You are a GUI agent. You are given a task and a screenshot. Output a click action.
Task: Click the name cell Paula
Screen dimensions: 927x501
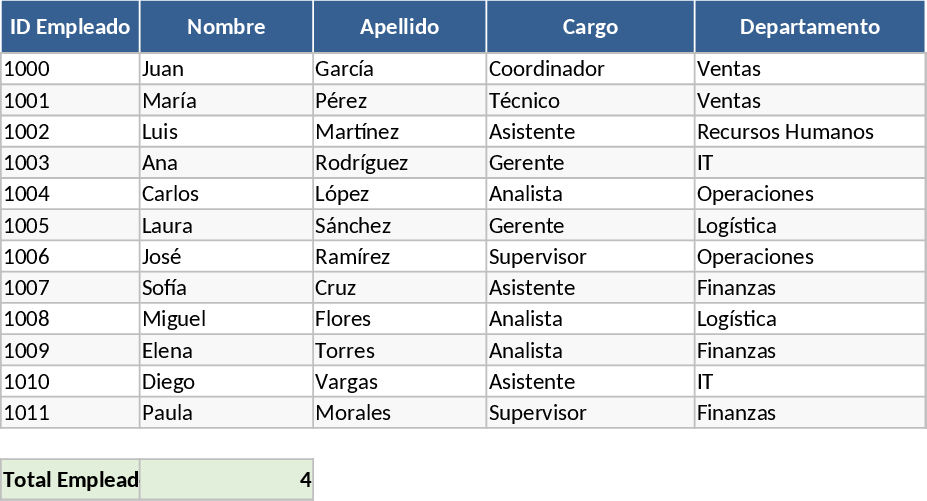click(226, 413)
